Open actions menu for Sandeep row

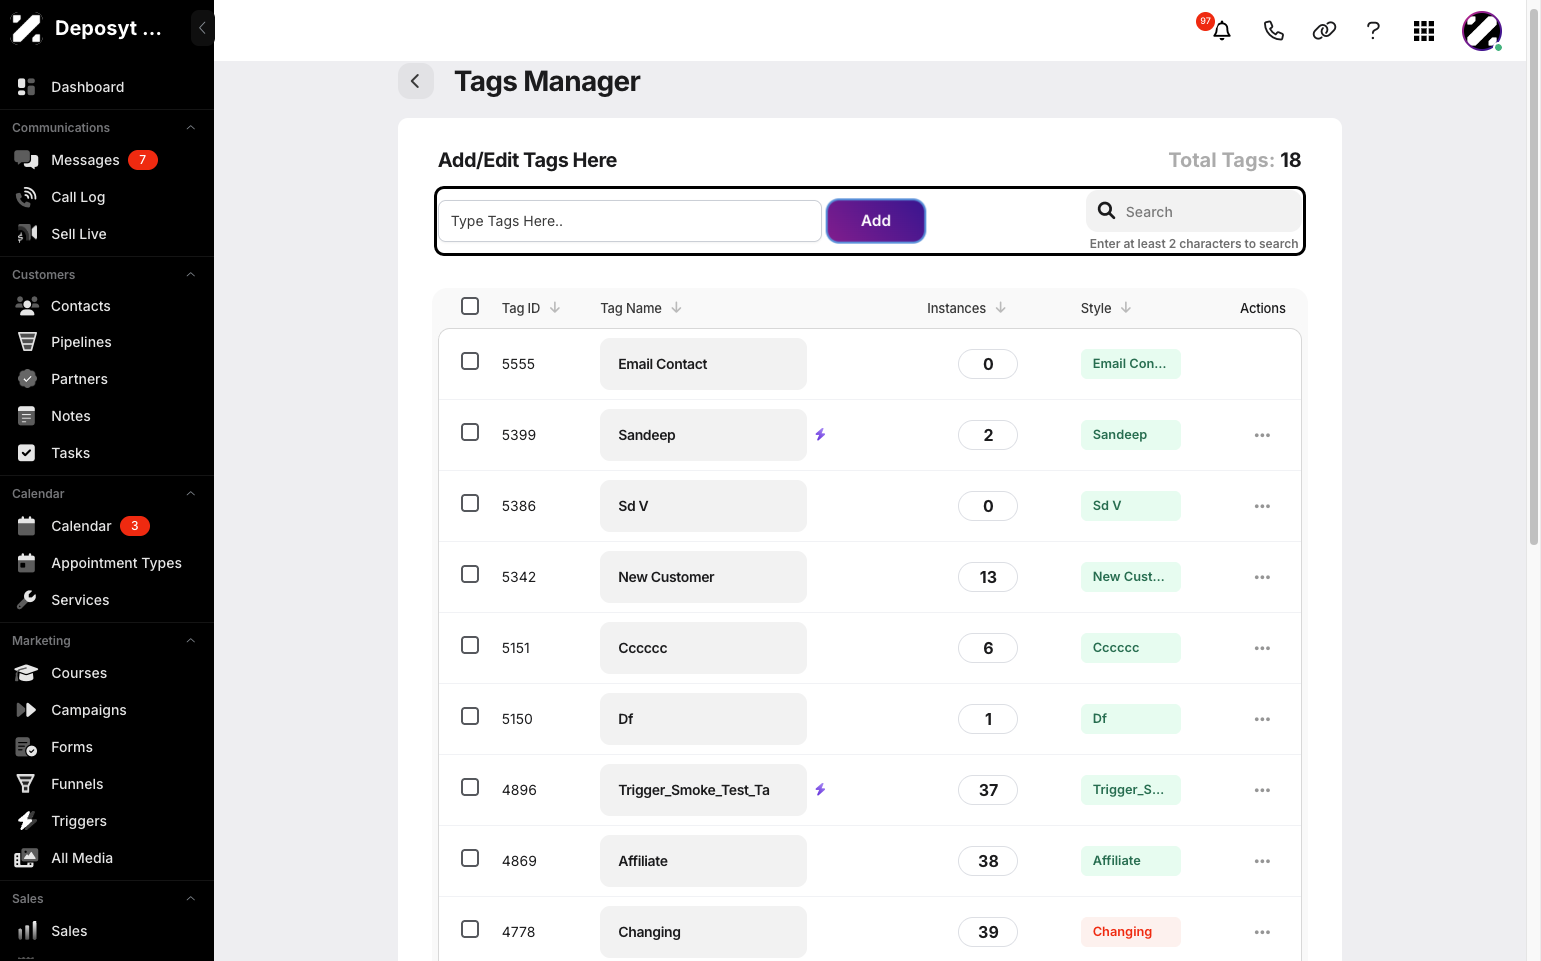[1262, 435]
